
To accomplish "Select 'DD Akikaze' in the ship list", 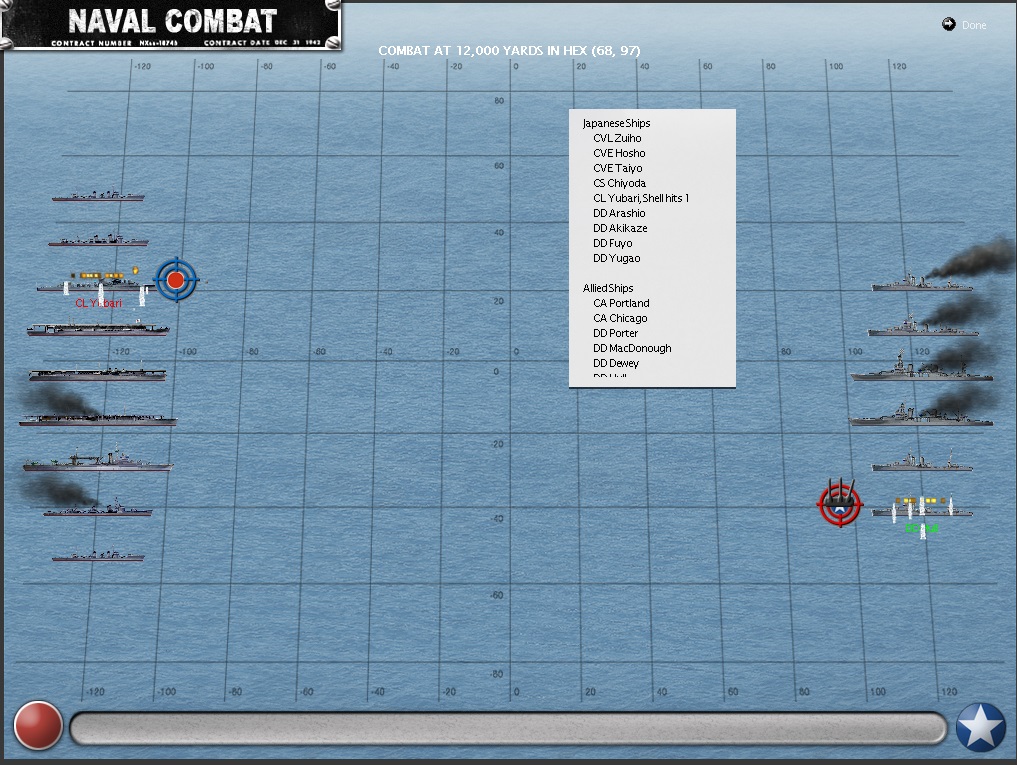I will point(620,228).
